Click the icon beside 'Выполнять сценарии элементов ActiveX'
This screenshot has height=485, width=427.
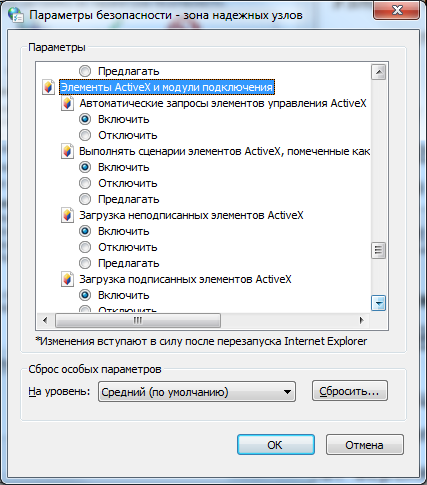click(67, 151)
